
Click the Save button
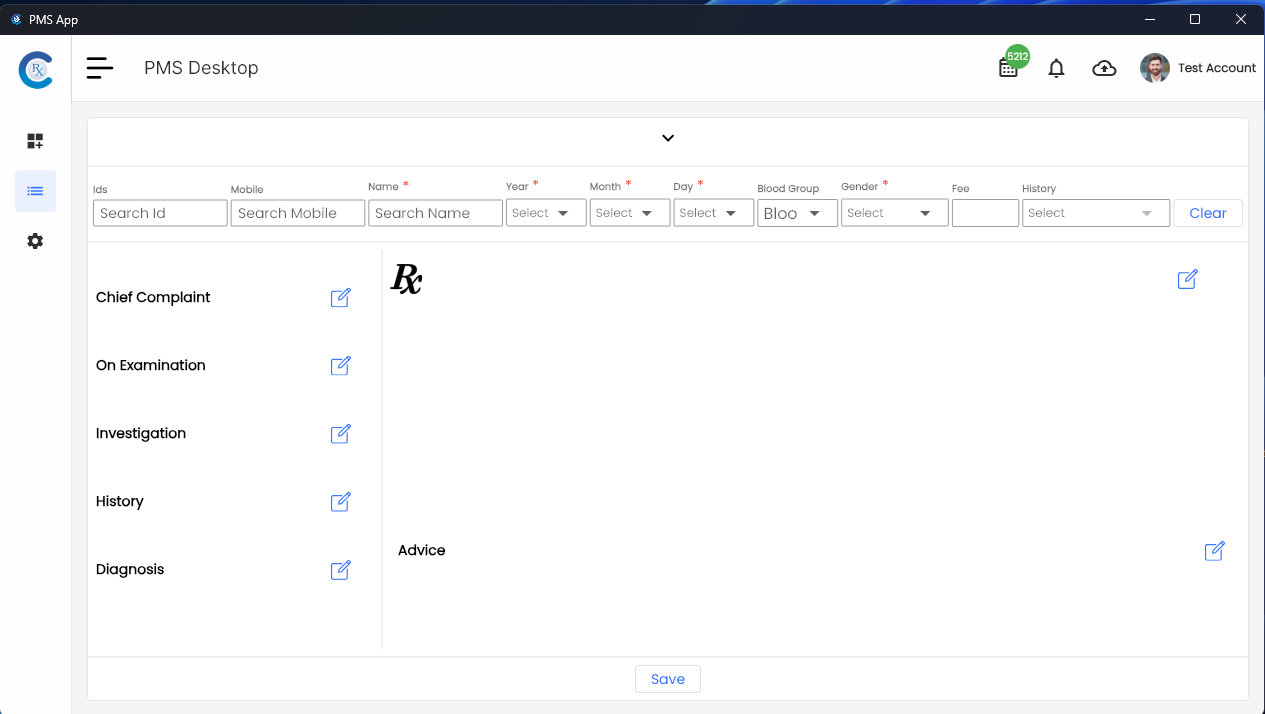point(667,679)
